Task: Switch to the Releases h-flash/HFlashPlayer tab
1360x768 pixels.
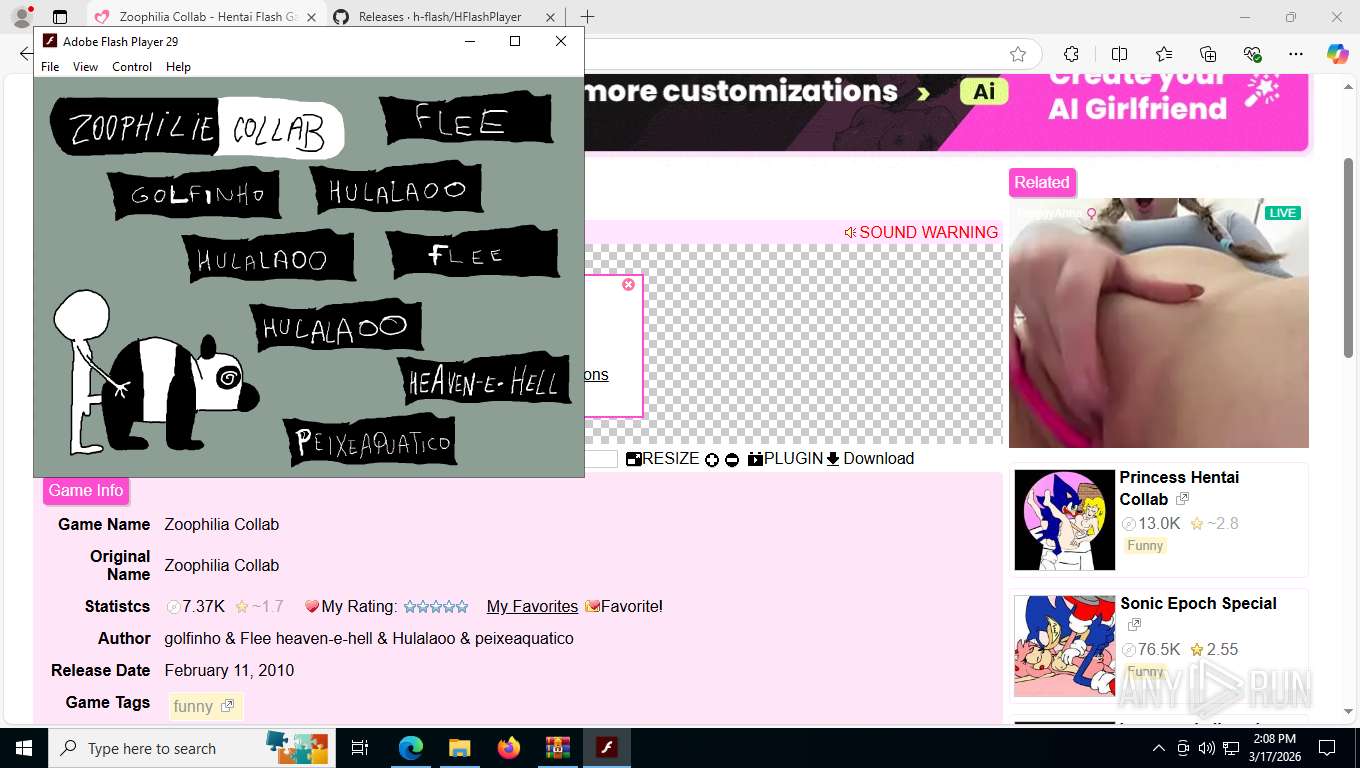Action: tap(442, 17)
